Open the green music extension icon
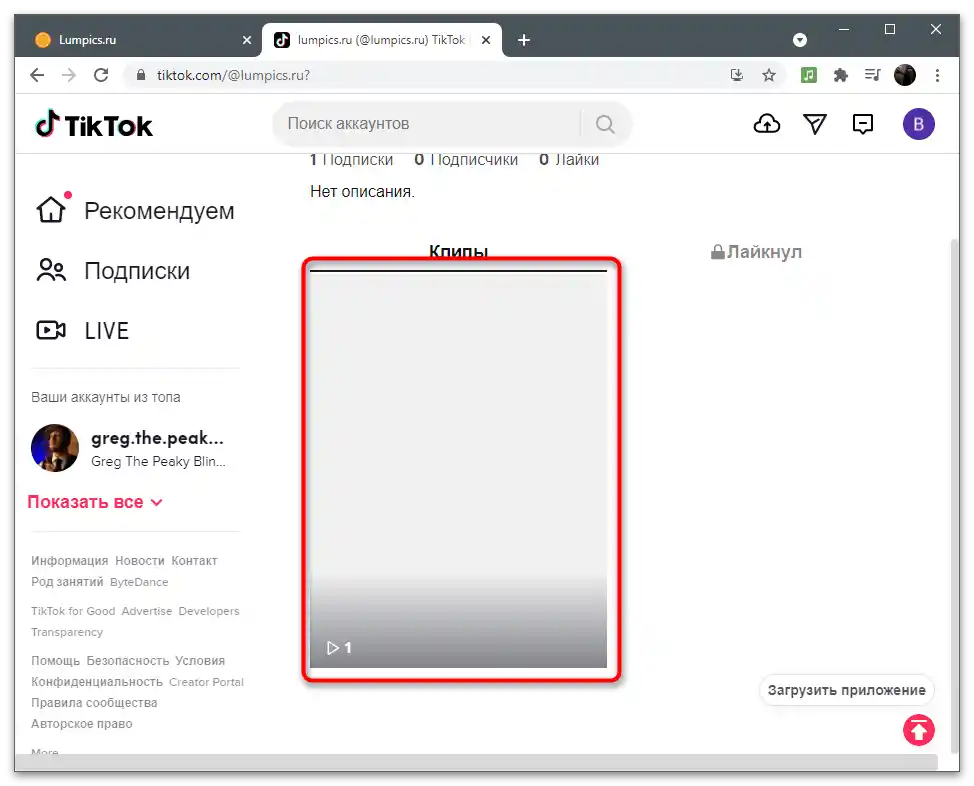Screen dimensions: 974x786 tap(808, 75)
